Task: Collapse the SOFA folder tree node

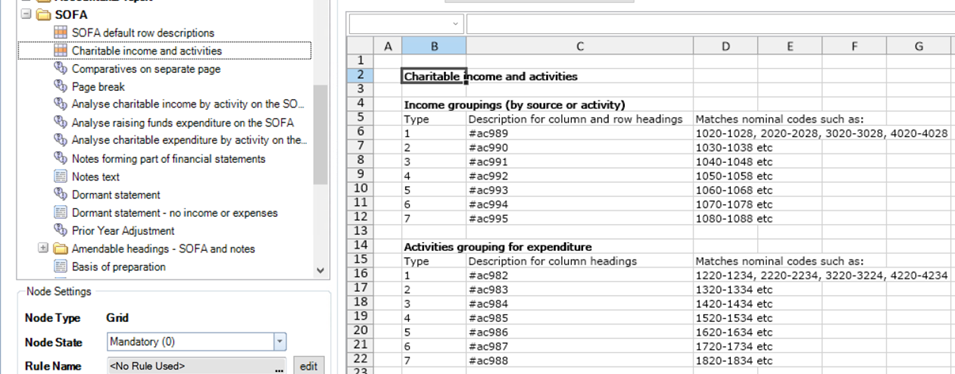Action: pyautogui.click(x=26, y=14)
